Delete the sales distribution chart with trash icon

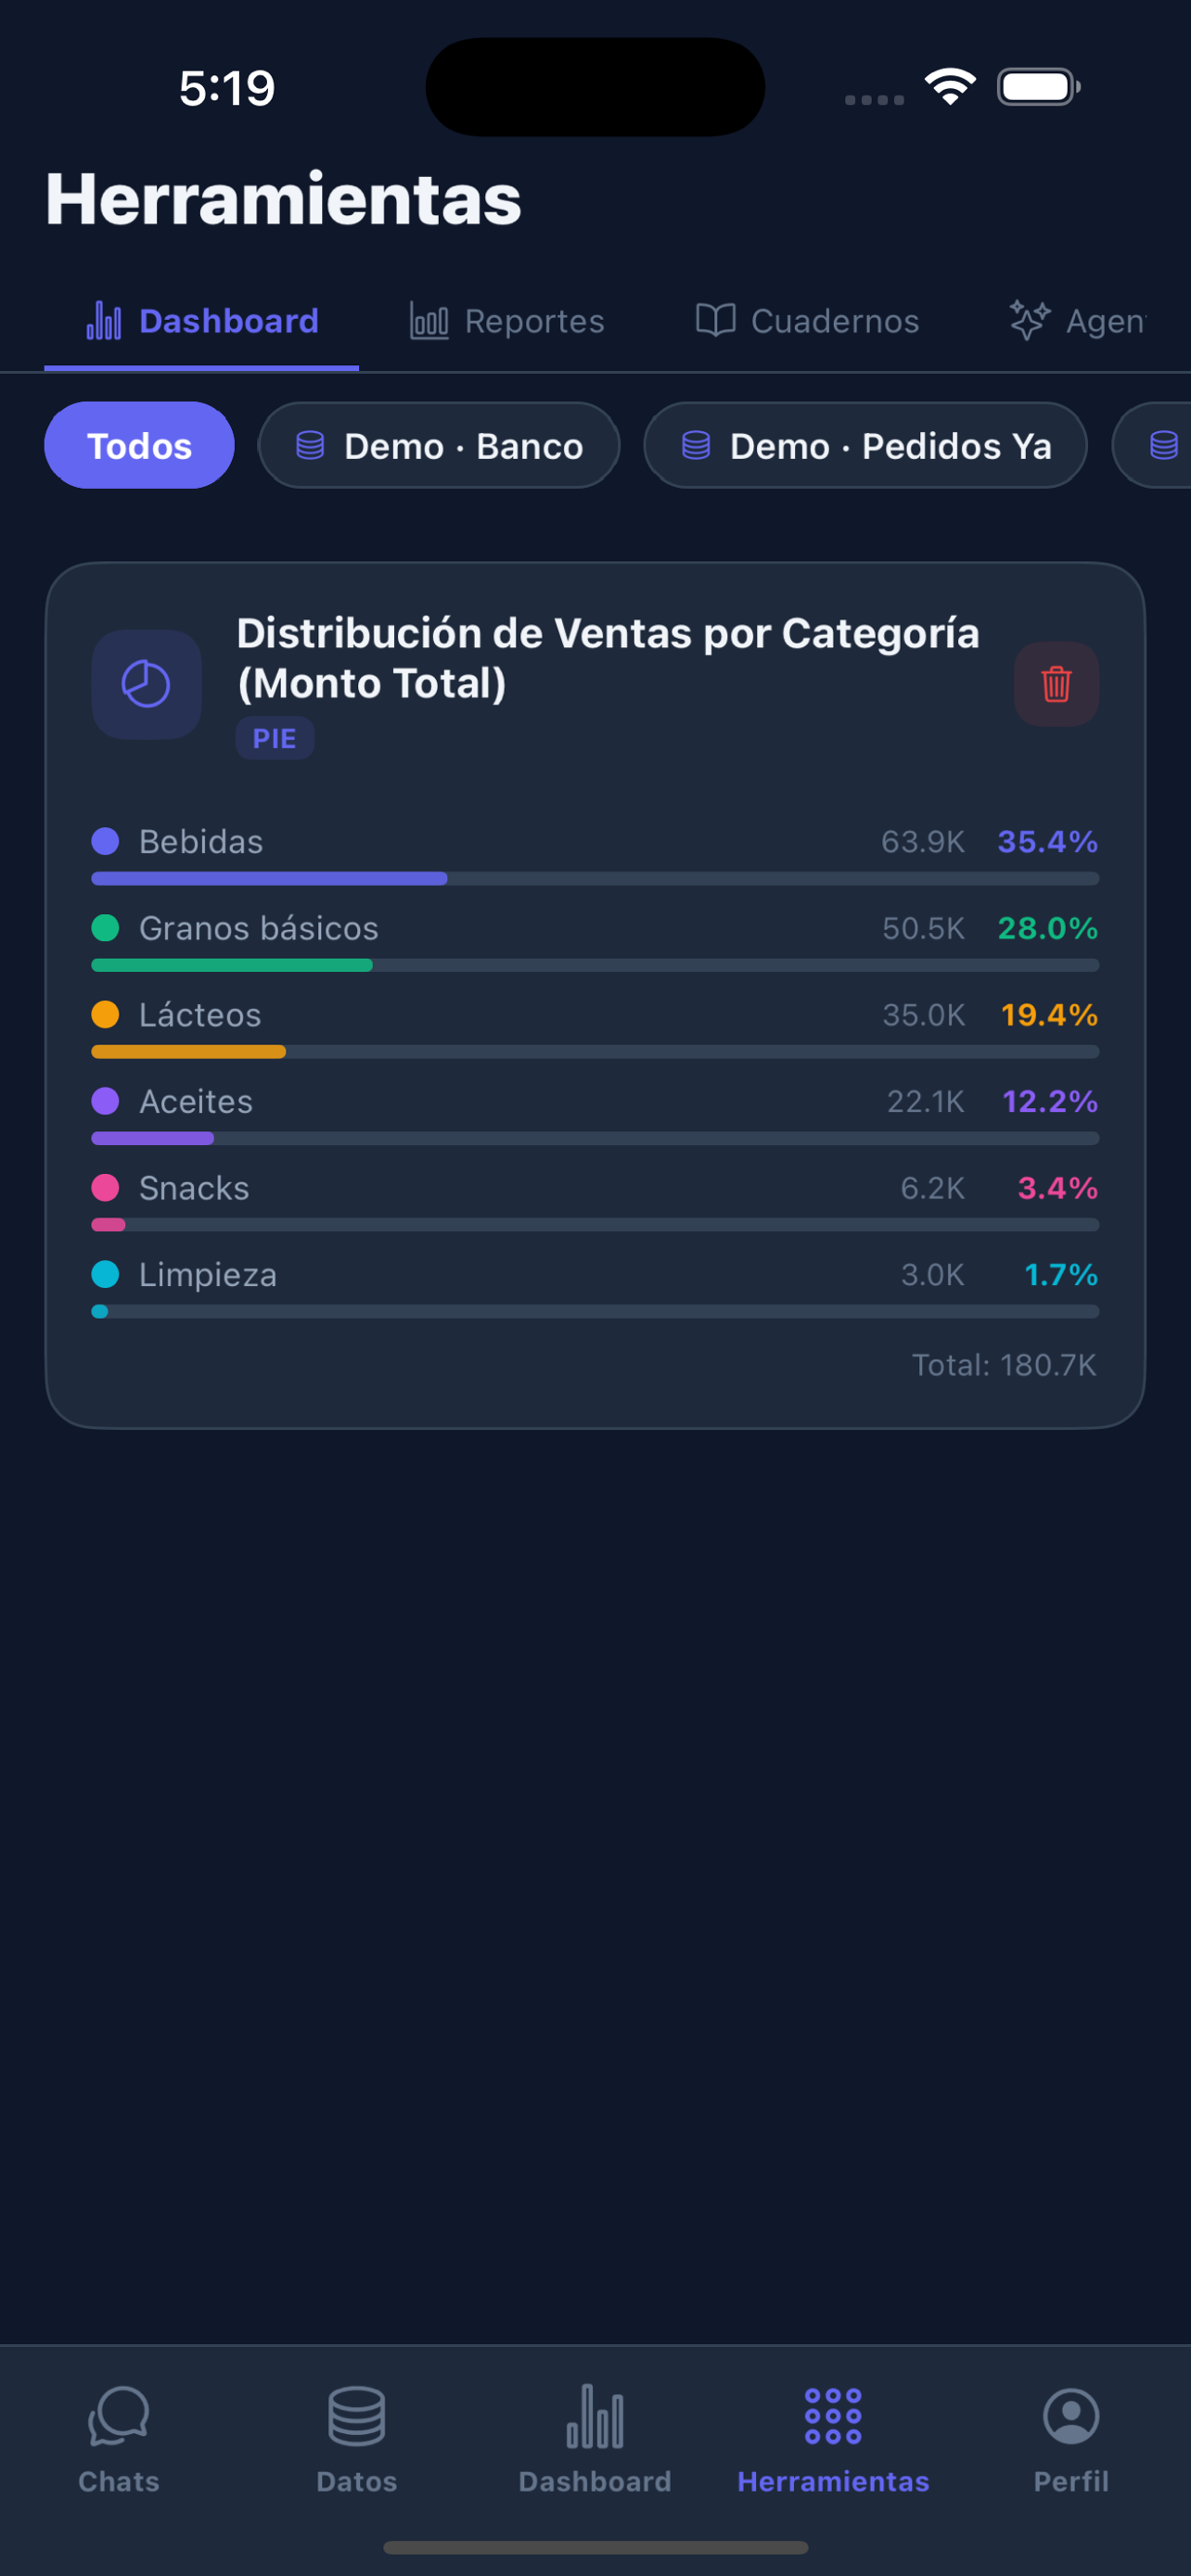[1056, 684]
